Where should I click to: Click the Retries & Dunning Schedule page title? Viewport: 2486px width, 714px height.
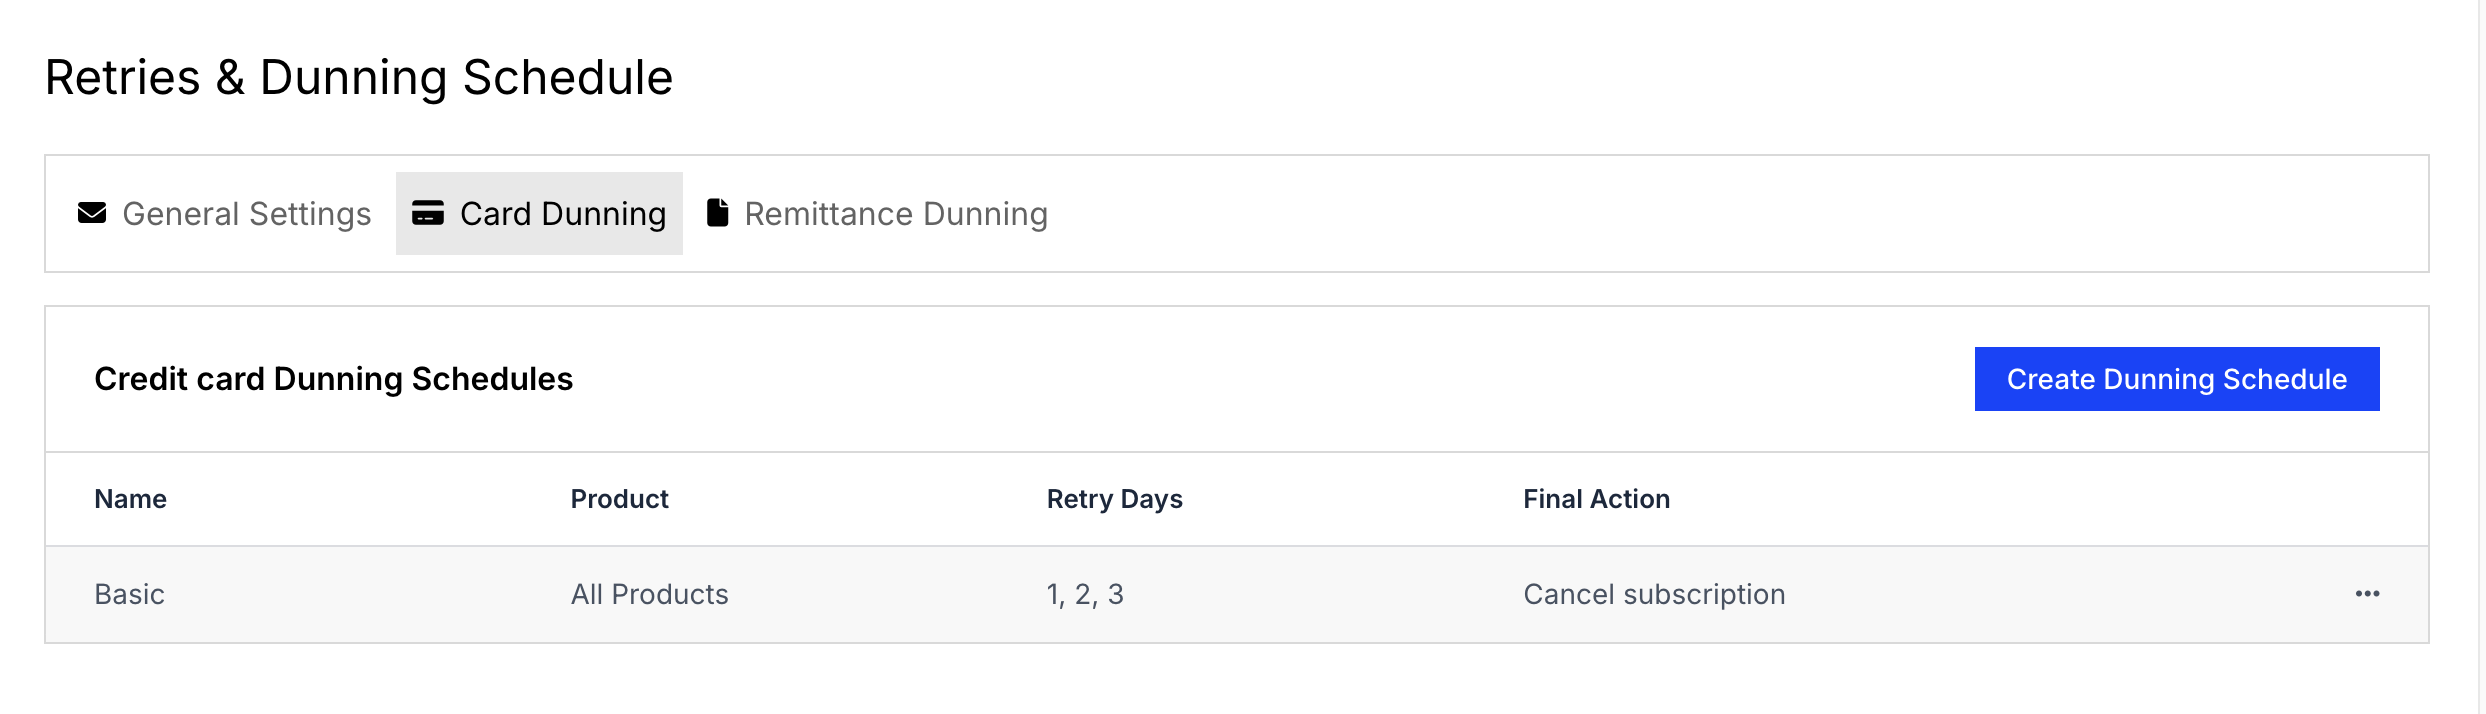point(359,77)
